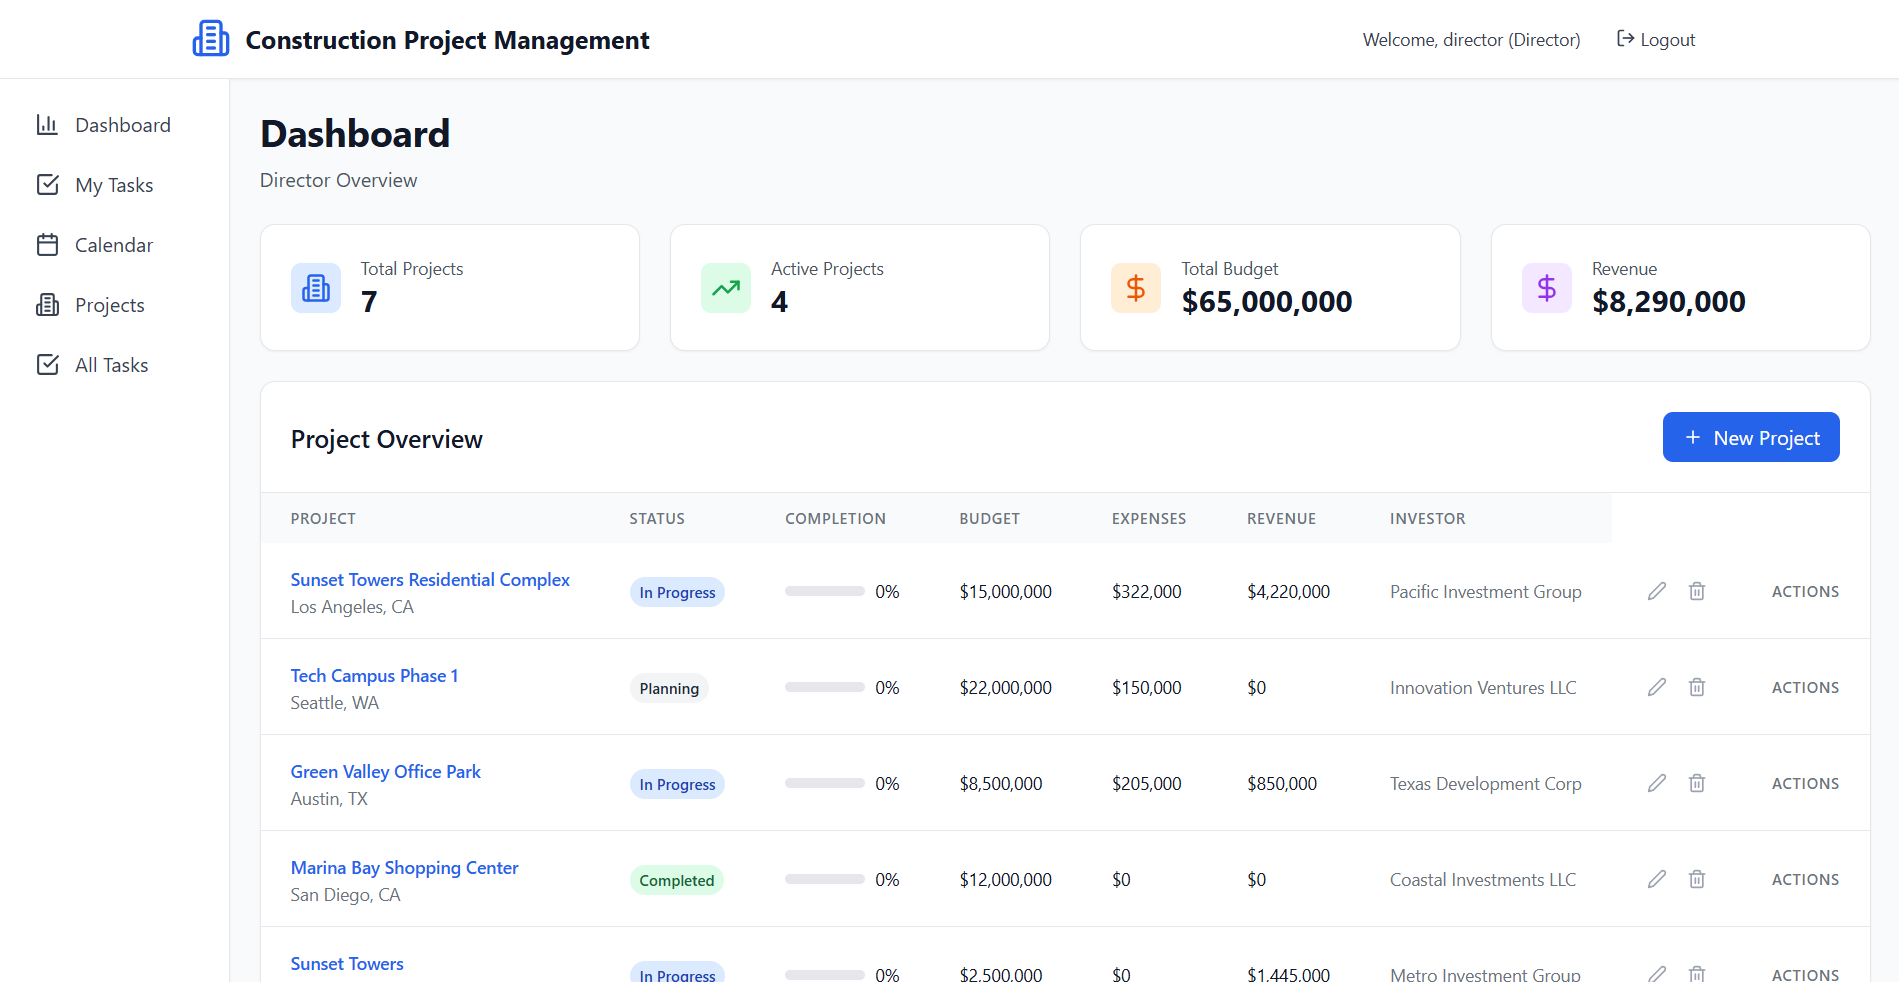Screen dimensions: 1899x982
Task: Navigate to Projects in the sidebar
Action: pos(109,305)
